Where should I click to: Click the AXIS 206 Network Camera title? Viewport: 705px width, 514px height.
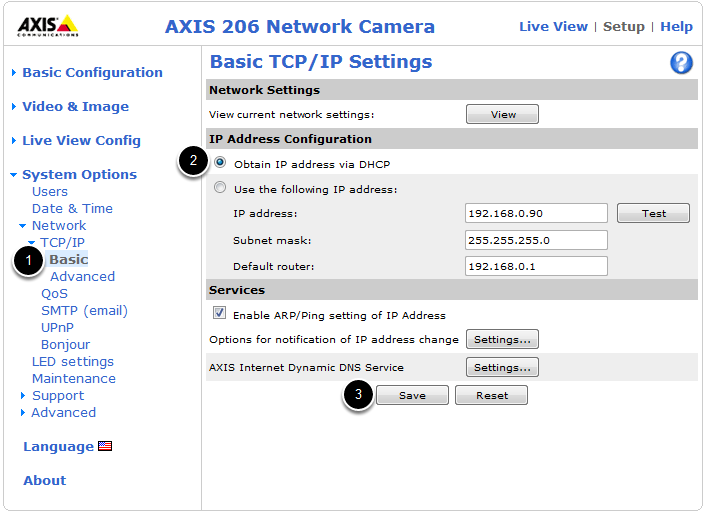click(300, 27)
